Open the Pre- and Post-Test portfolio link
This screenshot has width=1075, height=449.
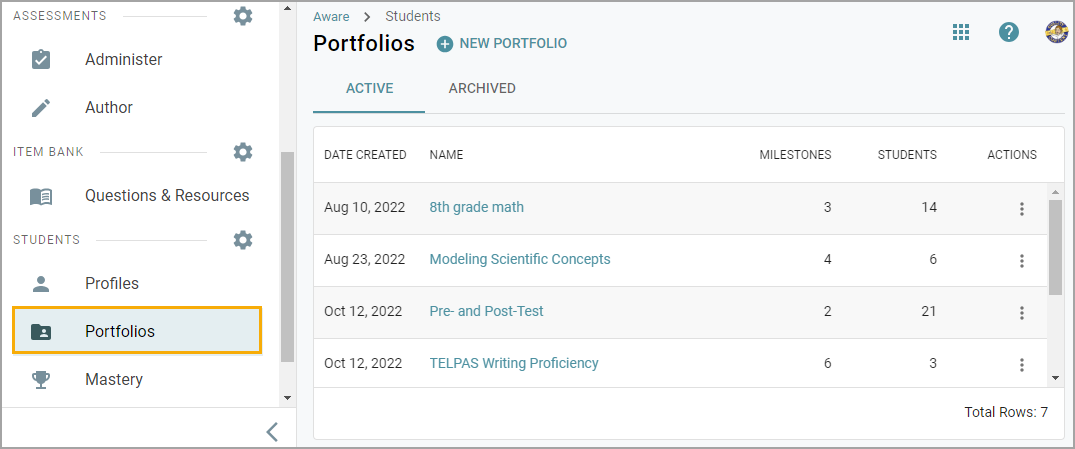(x=486, y=311)
